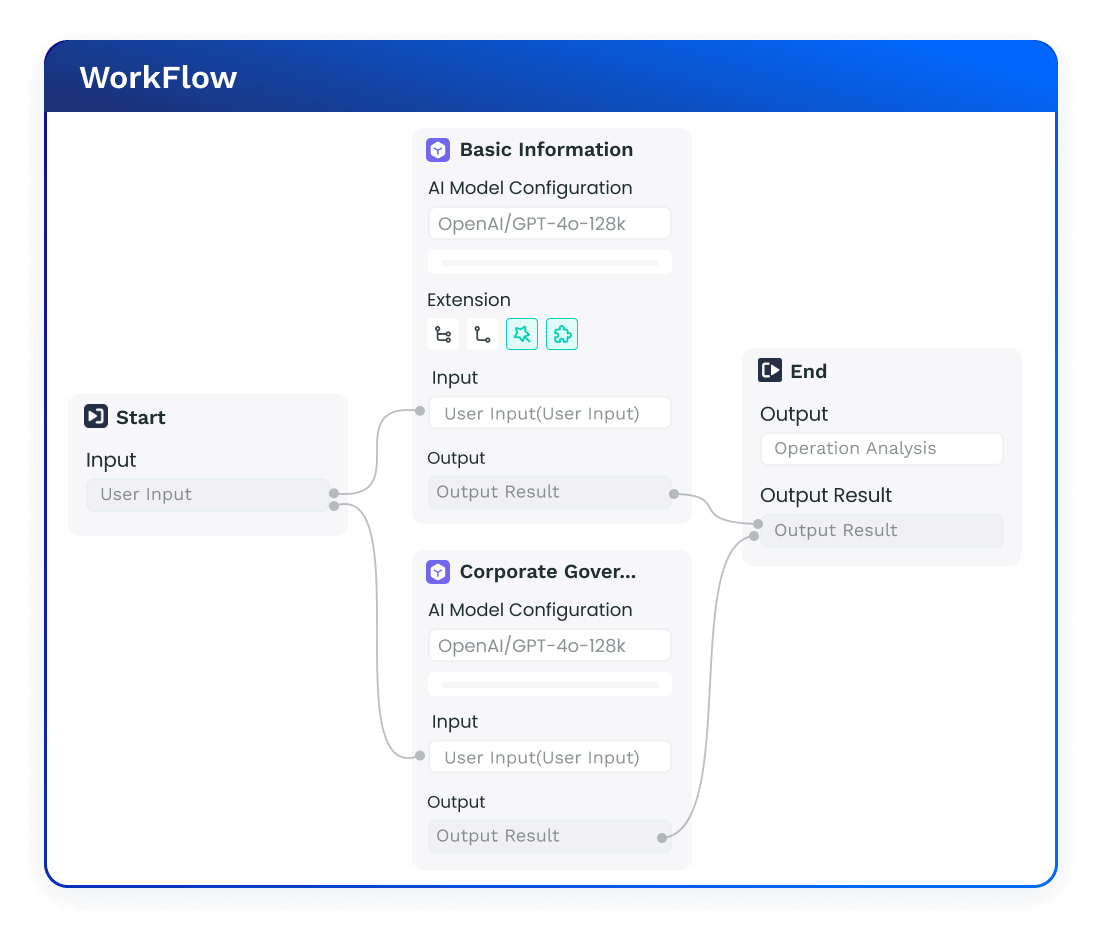Click the slider bar in Corporate Governance node
This screenshot has width=1104, height=928.
pos(549,685)
